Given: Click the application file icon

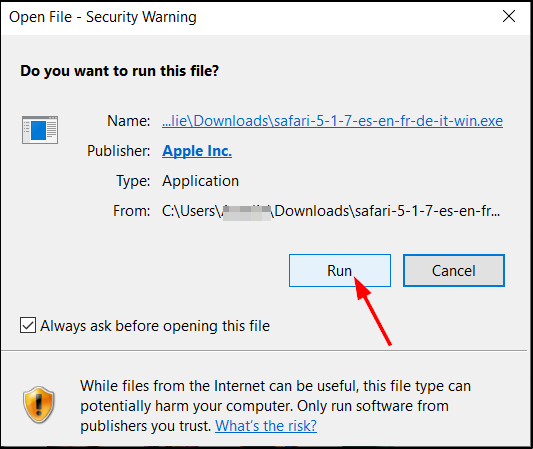Looking at the screenshot, I should [x=40, y=130].
